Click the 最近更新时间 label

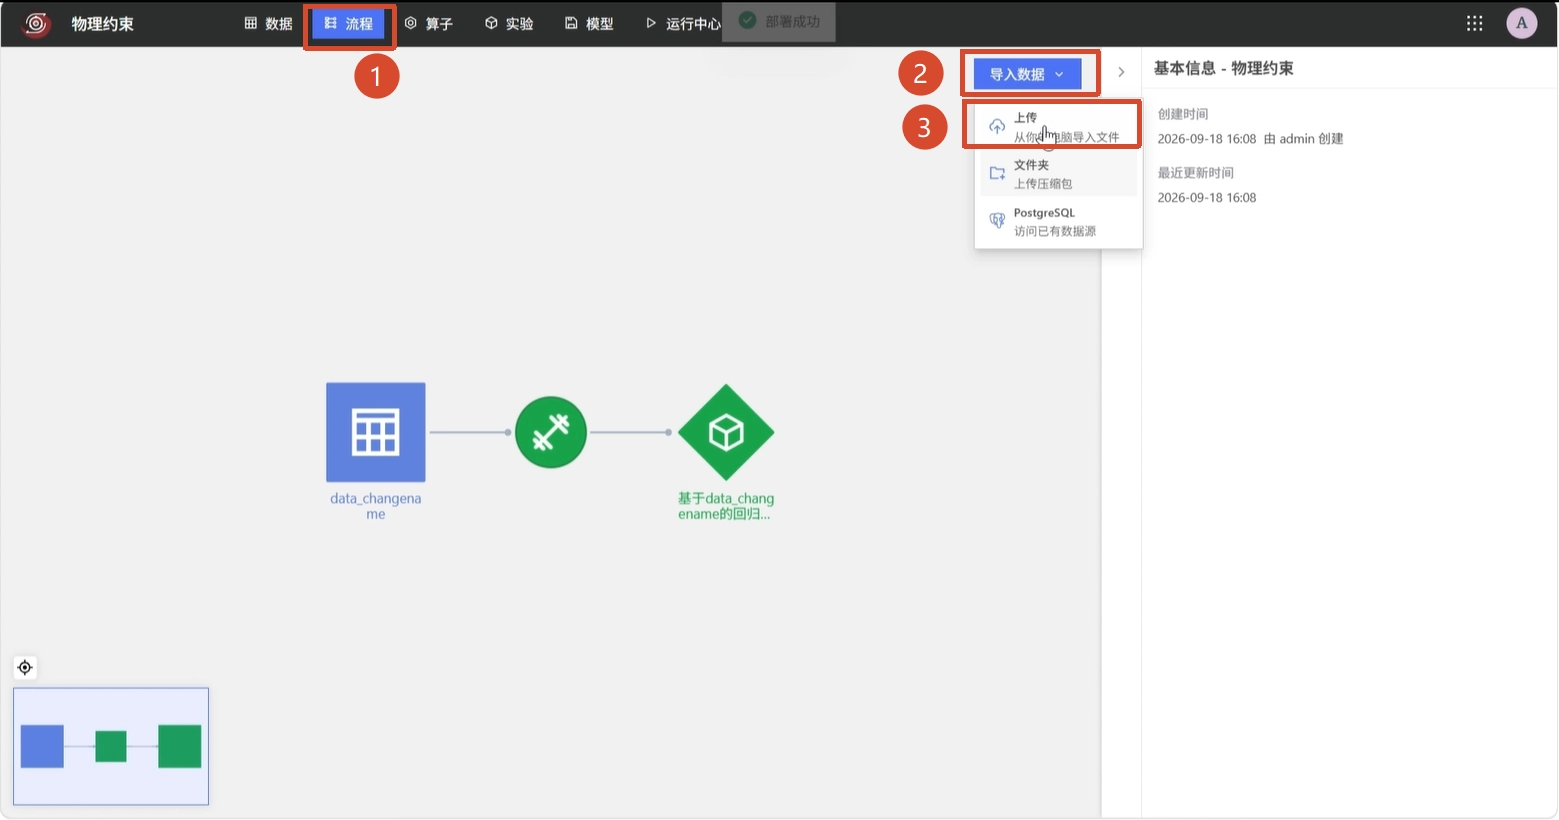click(x=1196, y=173)
